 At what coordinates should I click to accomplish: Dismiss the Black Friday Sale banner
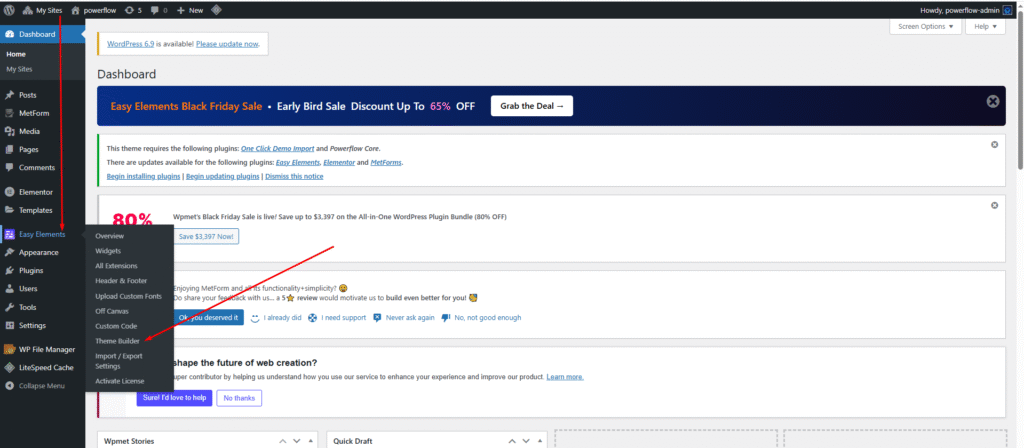pos(992,102)
